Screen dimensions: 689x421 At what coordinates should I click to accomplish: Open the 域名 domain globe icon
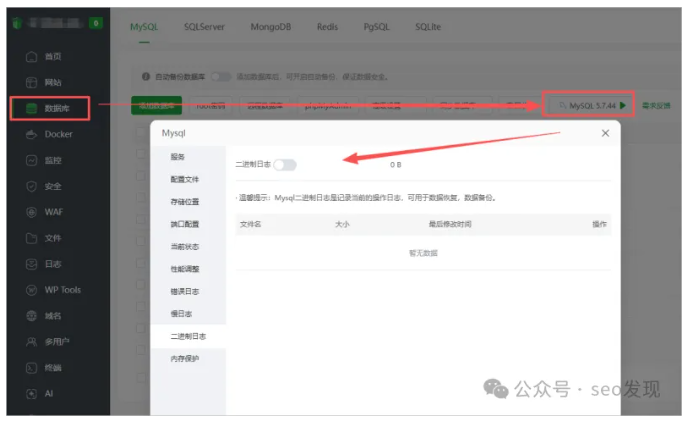click(x=32, y=316)
